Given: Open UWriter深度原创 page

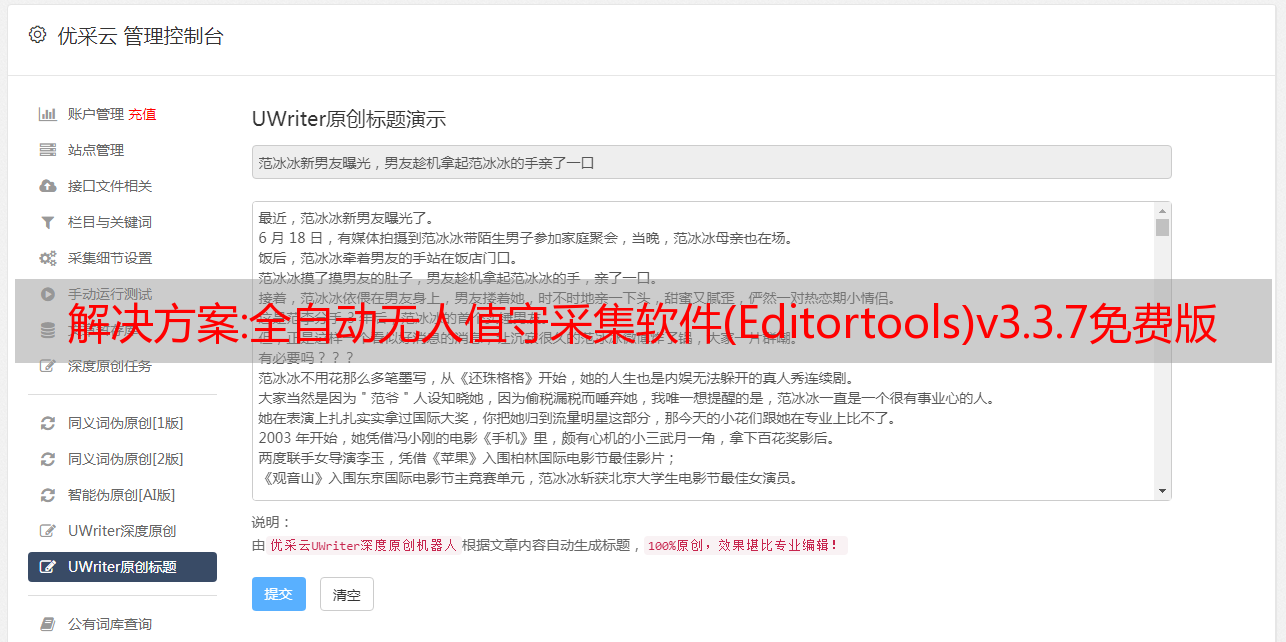Looking at the screenshot, I should pos(122,531).
